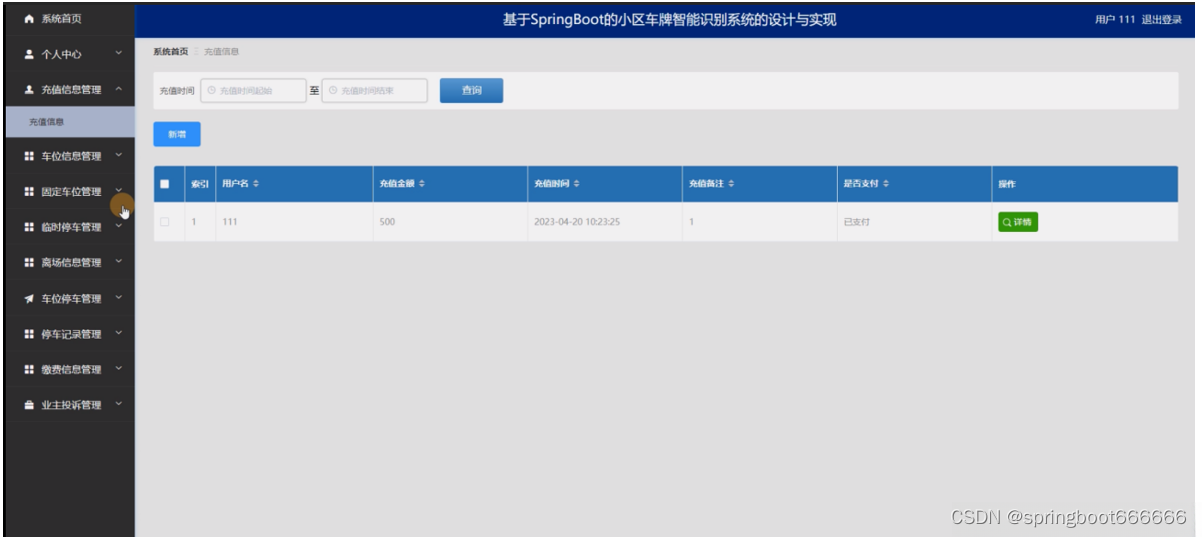Open the 车位信息管理 sidebar menu label
Image resolution: width=1202 pixels, height=537 pixels.
71,157
